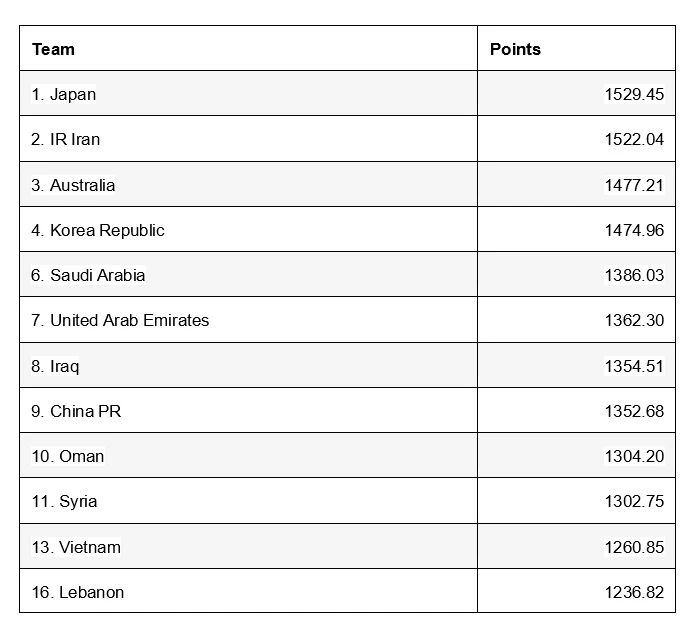Click Japan's points value 1529.45
Image resolution: width=692 pixels, height=631 pixels.
634,95
